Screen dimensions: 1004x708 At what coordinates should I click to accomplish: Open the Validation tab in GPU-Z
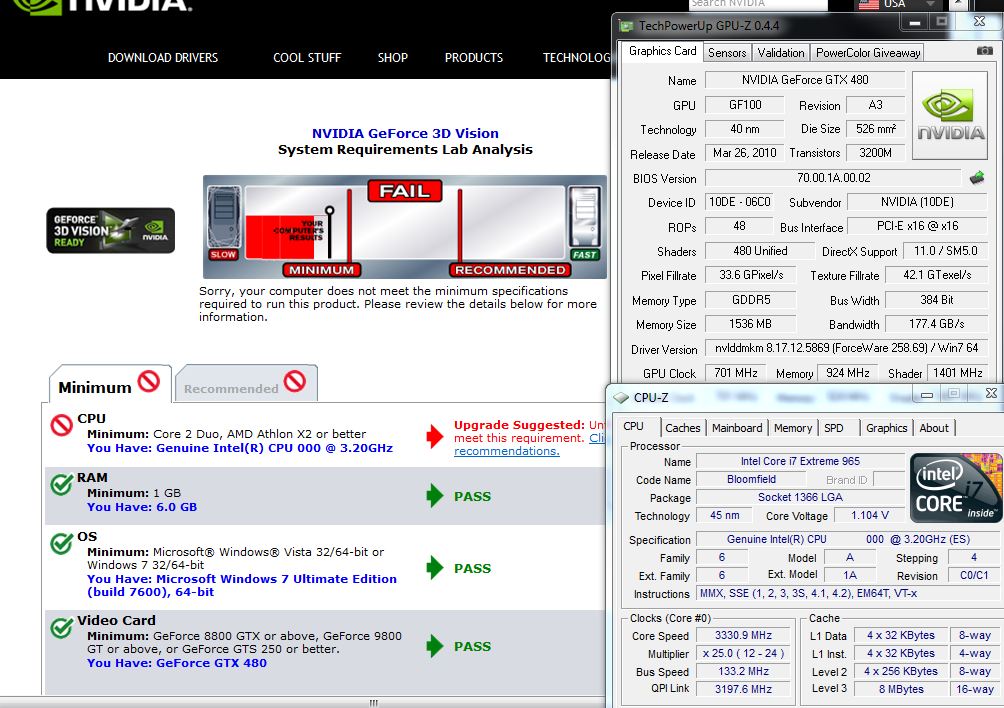[781, 53]
